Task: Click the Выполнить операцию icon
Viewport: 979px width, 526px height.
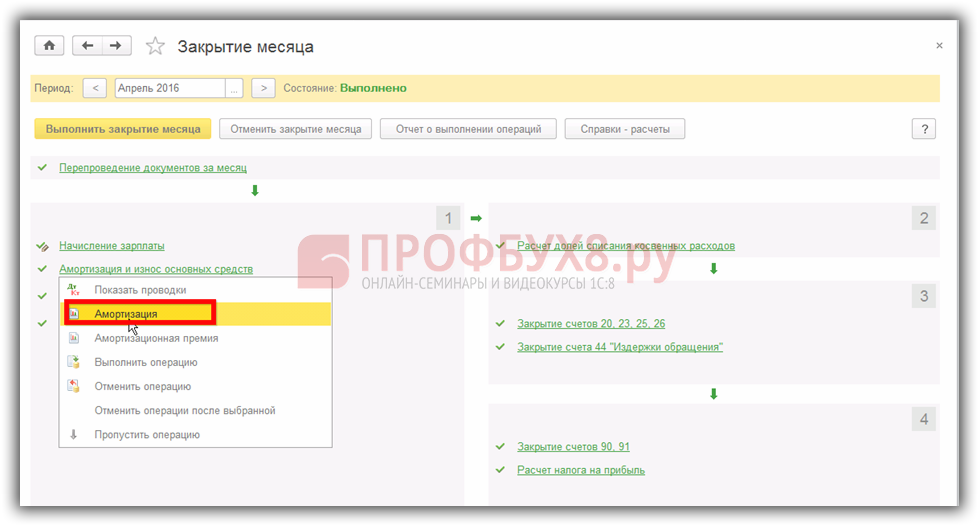Action: pos(73,362)
